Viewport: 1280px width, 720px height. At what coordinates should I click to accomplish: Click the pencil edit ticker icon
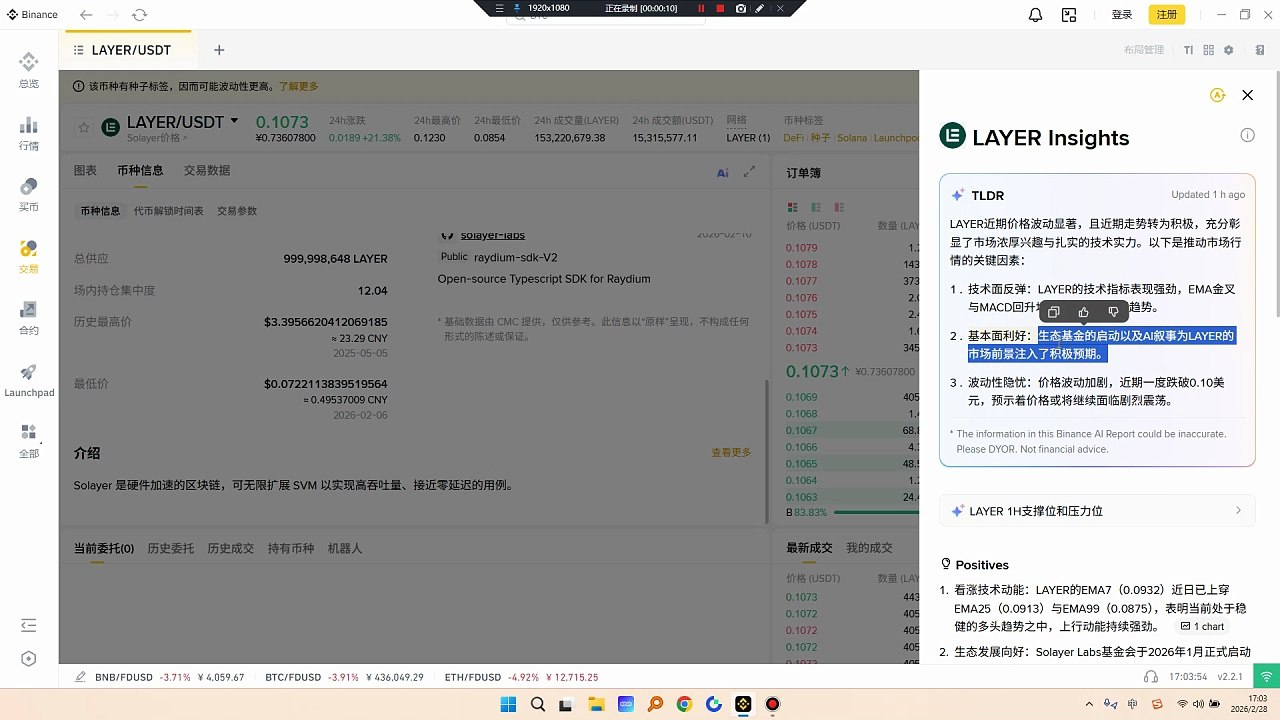(80, 677)
